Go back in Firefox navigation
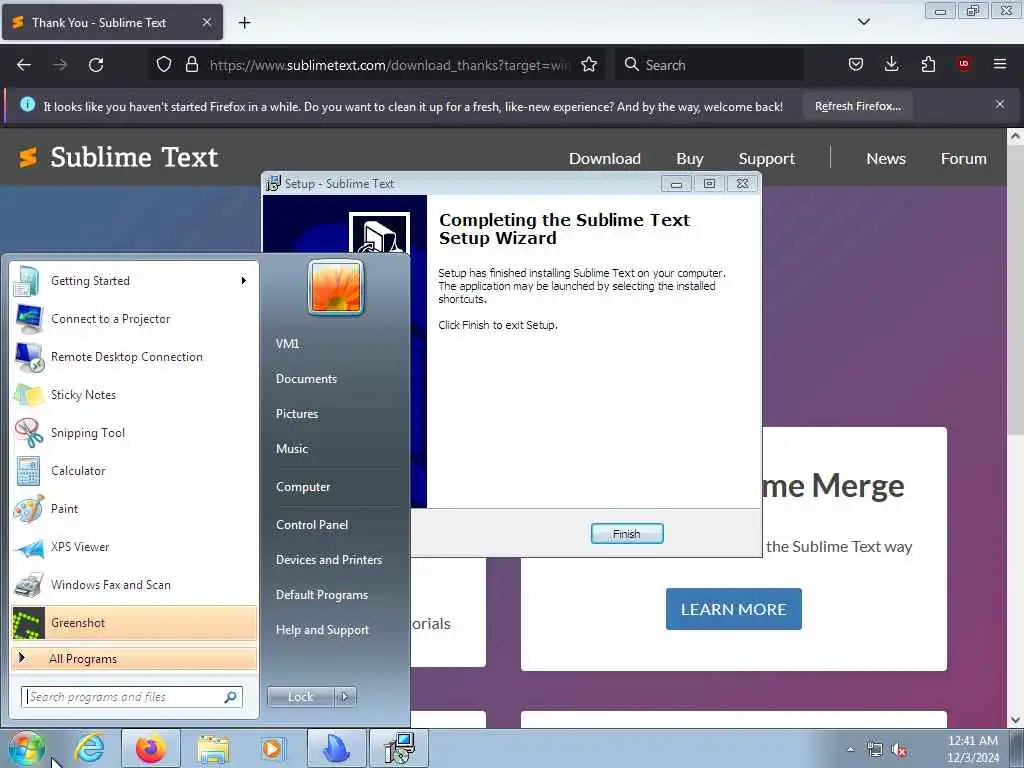This screenshot has width=1024, height=768. (24, 65)
